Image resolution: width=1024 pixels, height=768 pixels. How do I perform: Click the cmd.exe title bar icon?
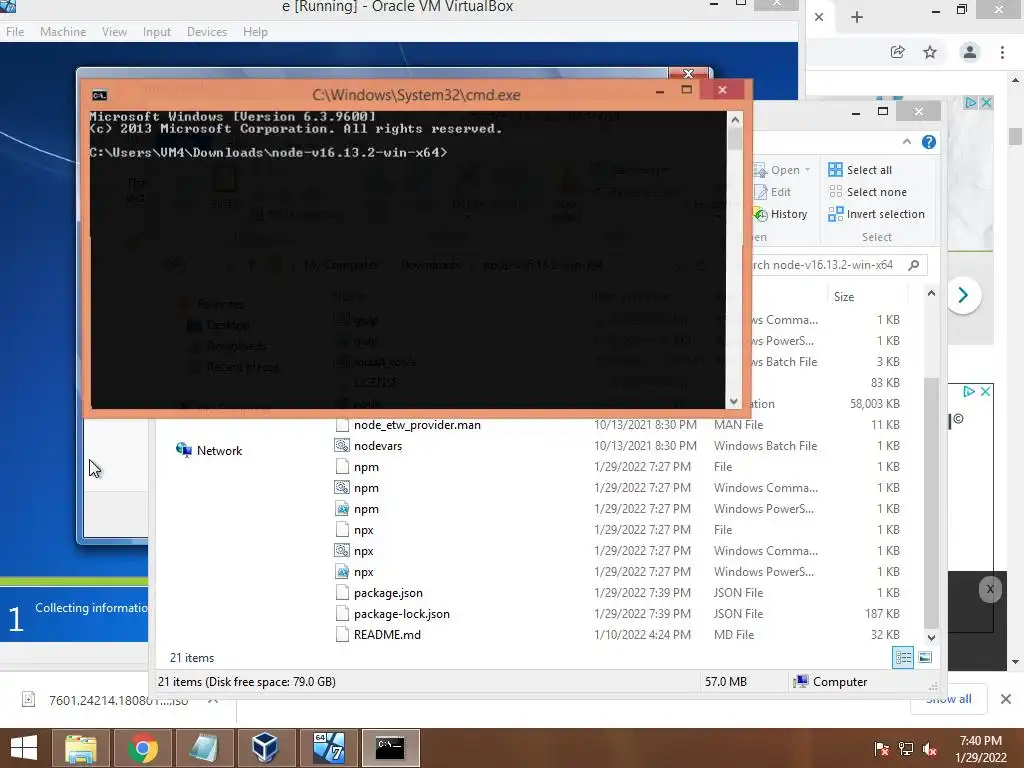tap(99, 95)
